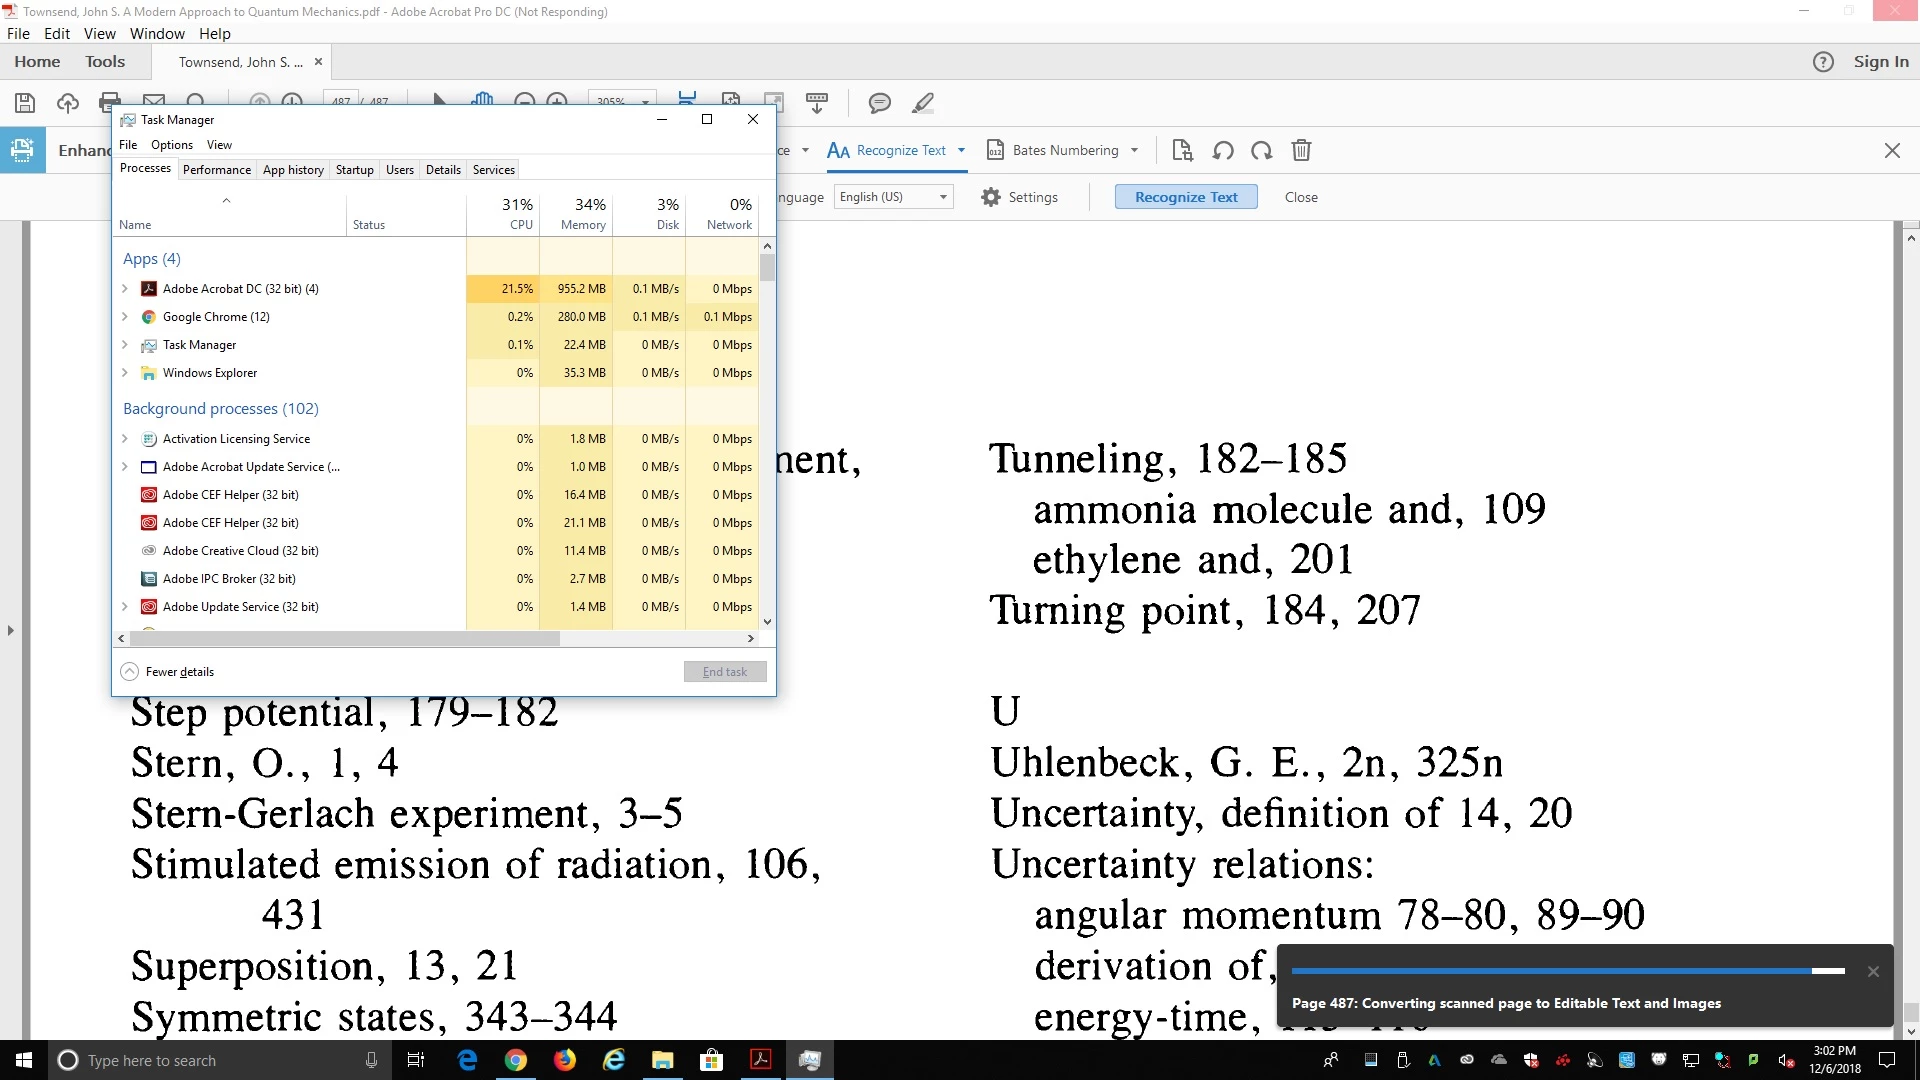Expand the Adobe Acrobat DC process group
The image size is (1920, 1080).
click(125, 289)
